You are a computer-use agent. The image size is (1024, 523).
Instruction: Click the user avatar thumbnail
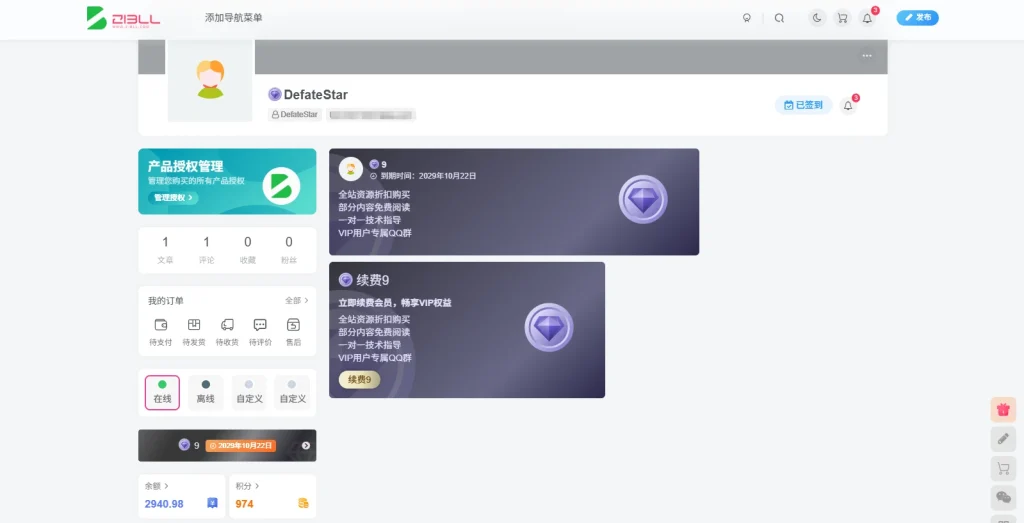(x=210, y=80)
